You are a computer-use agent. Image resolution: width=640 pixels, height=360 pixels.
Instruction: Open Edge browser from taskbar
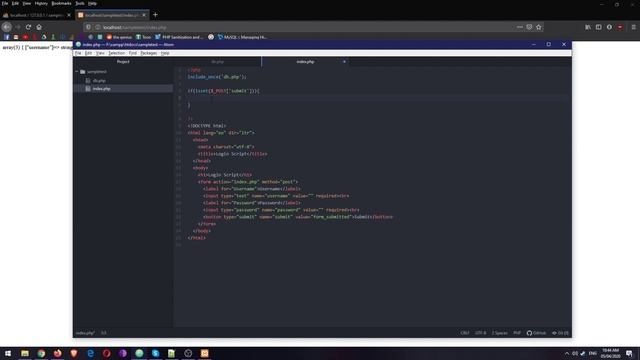pyautogui.click(x=90, y=353)
